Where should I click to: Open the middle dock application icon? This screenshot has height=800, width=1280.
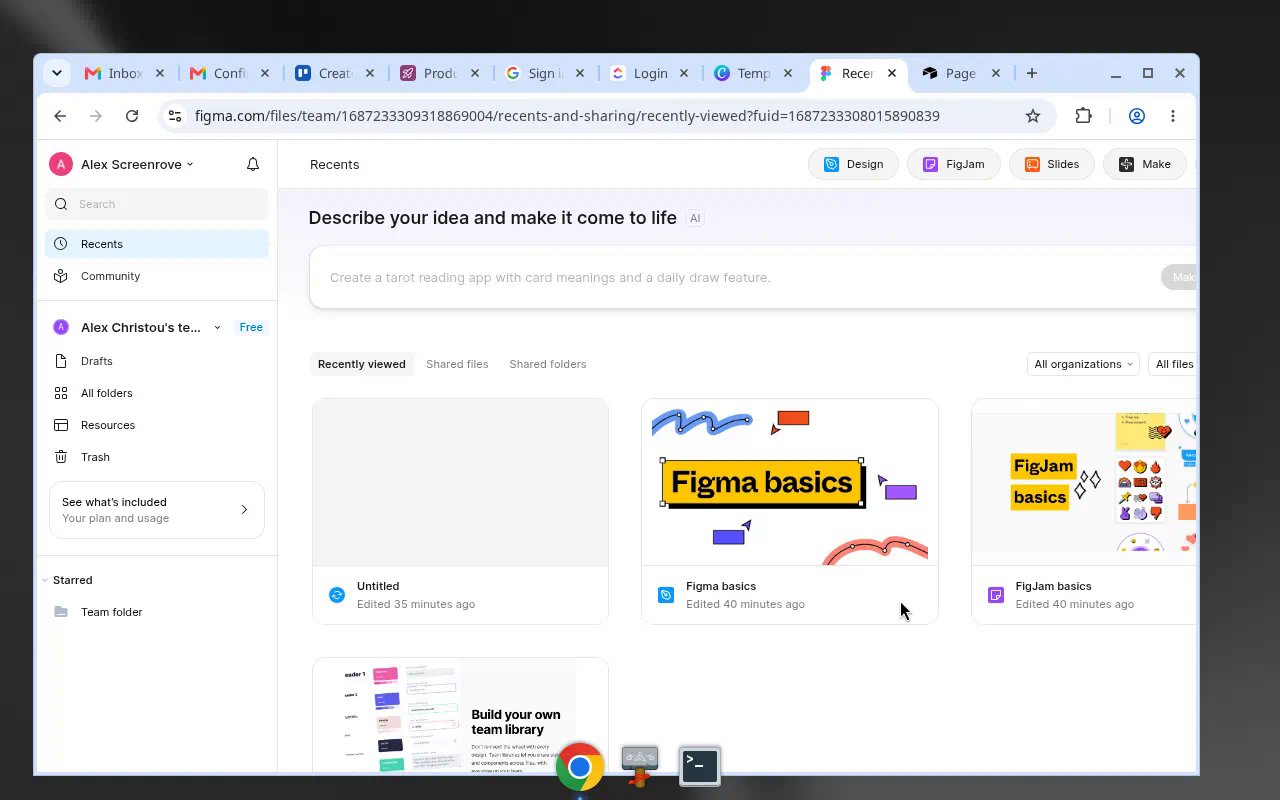(640, 766)
